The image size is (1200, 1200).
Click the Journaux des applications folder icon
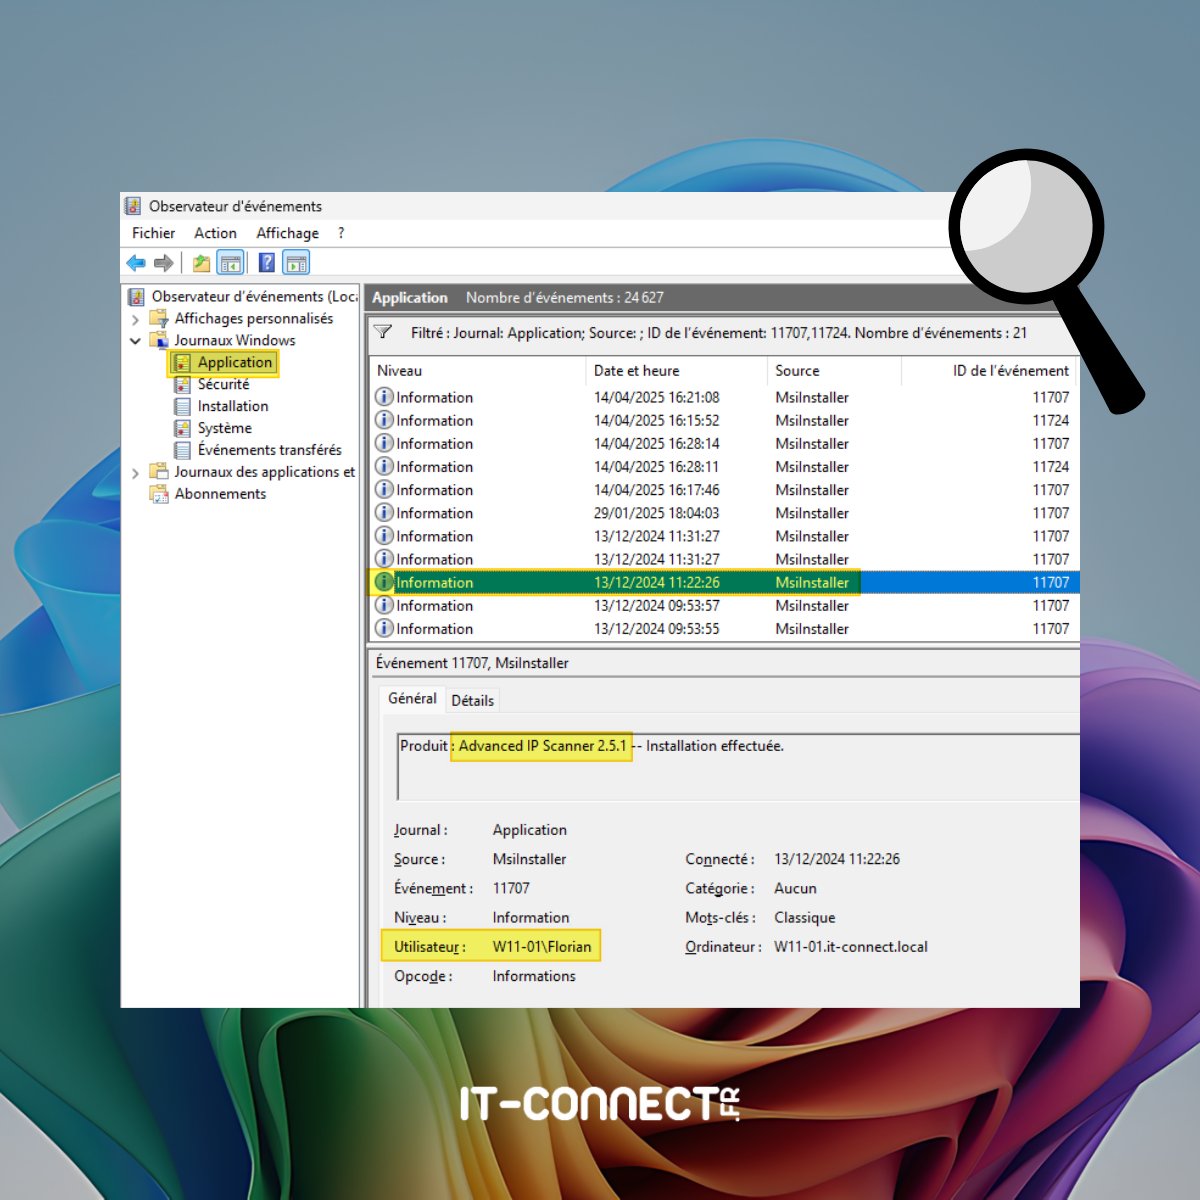pyautogui.click(x=159, y=472)
